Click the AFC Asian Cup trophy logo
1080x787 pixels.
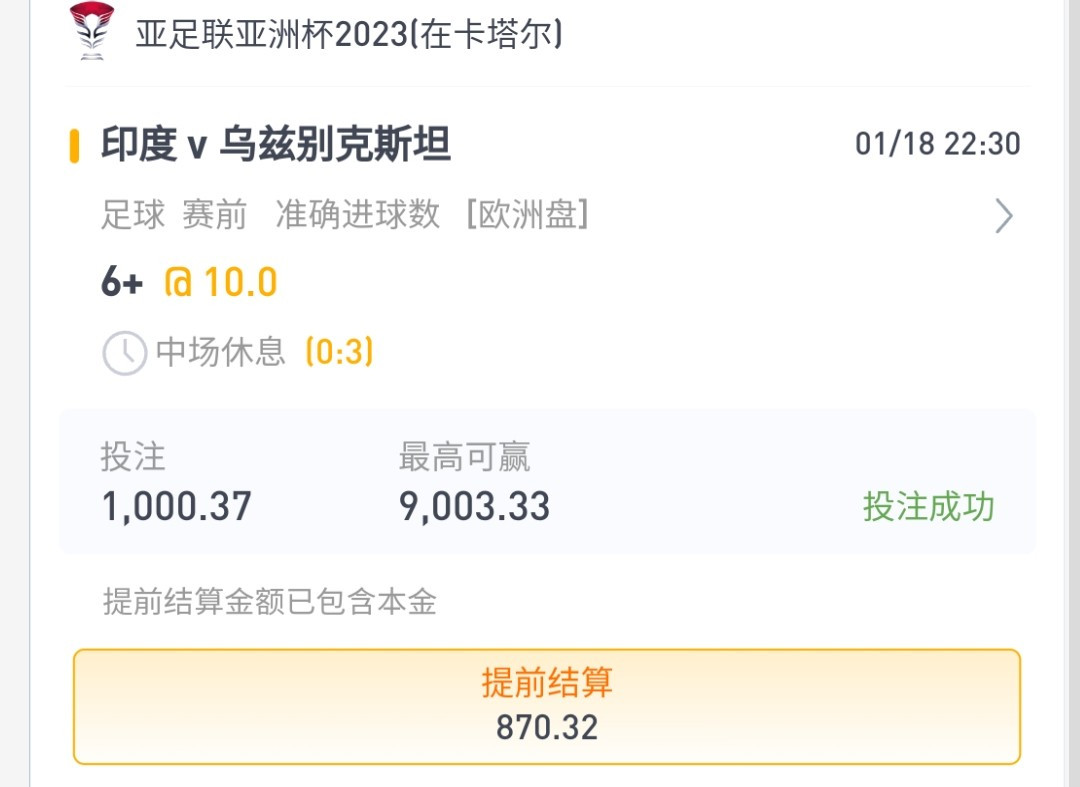click(92, 31)
